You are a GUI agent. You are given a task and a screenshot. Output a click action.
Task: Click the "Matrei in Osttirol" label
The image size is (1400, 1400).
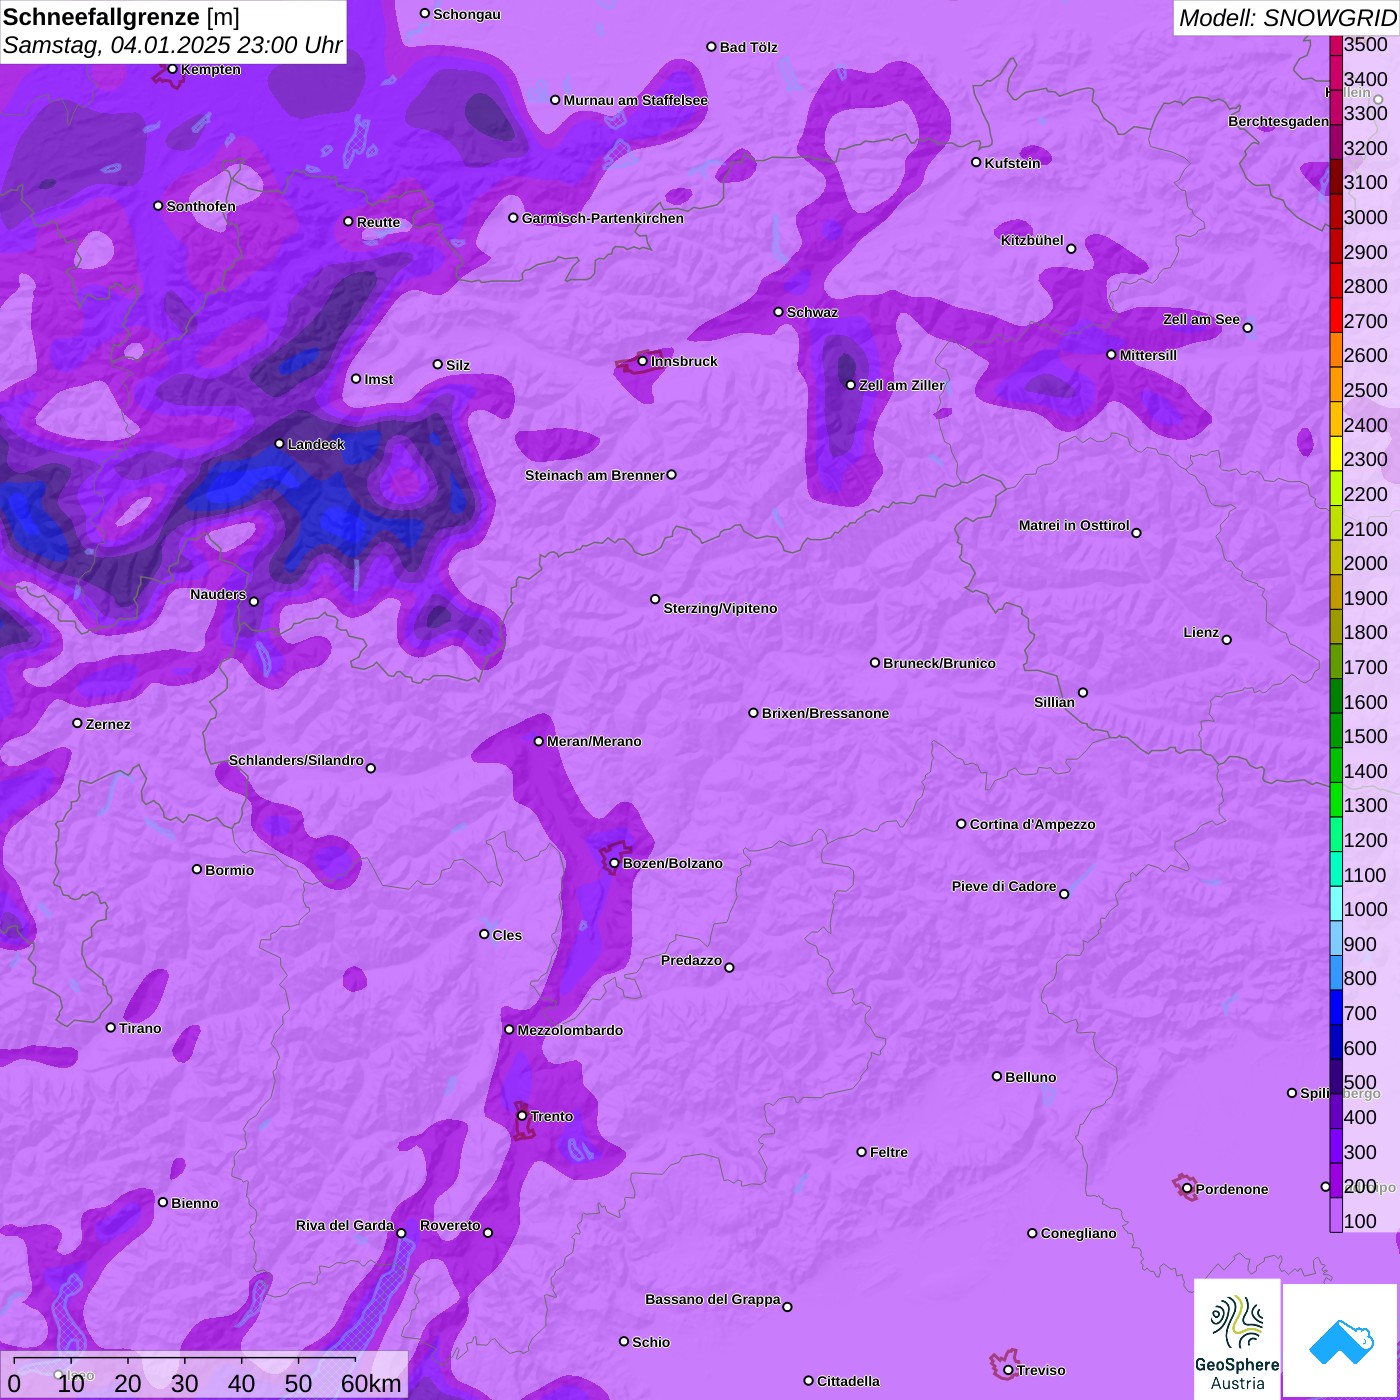[x=1074, y=525]
